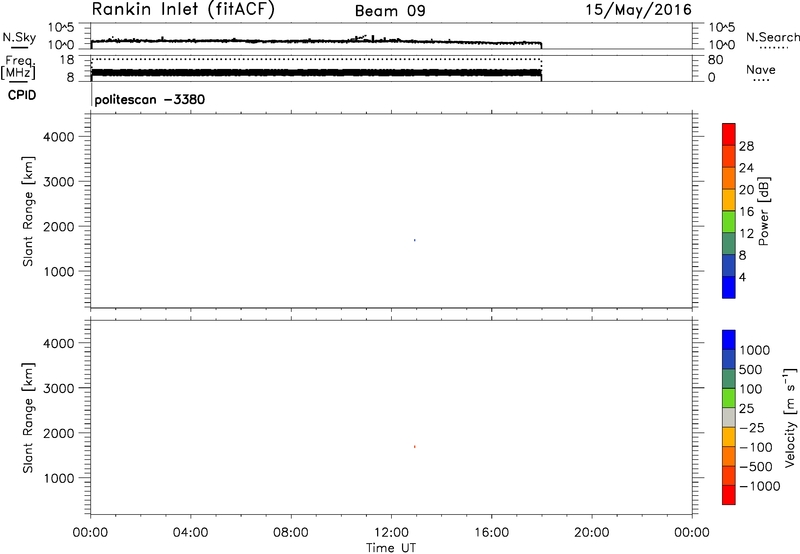Click the 'N.Search' legend label
Viewport: 800px width, 554px height.
click(772, 37)
